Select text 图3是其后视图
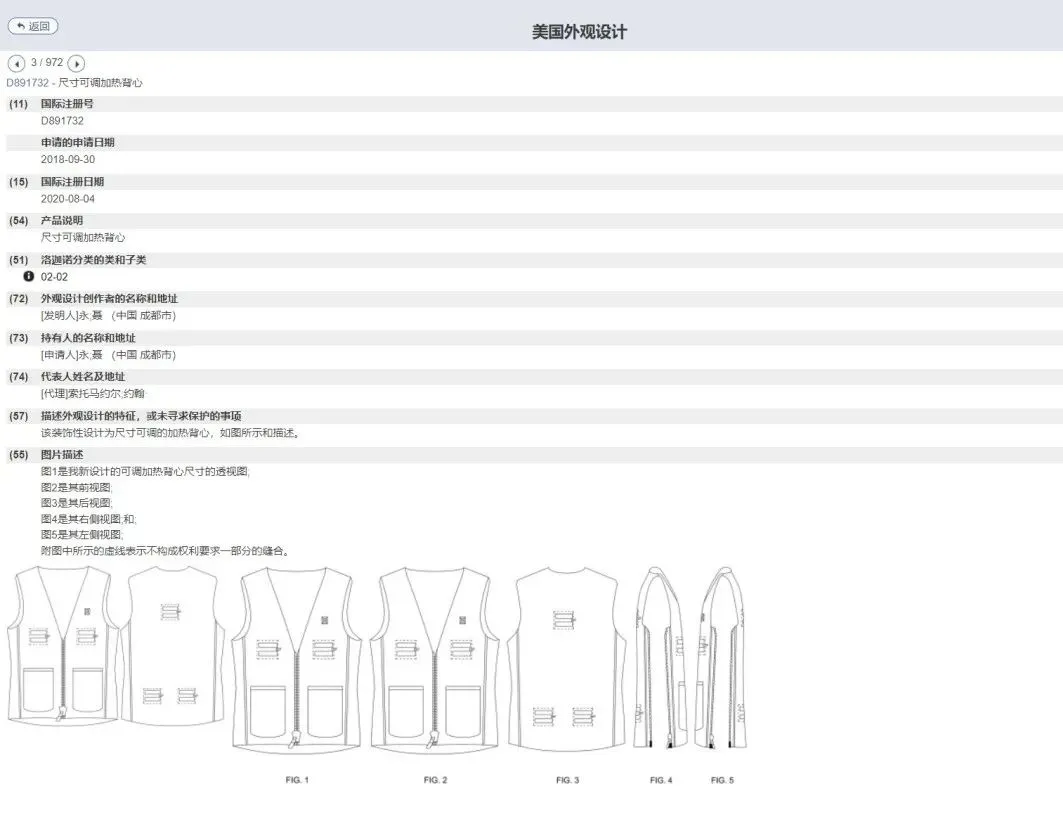1063x826 pixels. point(76,503)
